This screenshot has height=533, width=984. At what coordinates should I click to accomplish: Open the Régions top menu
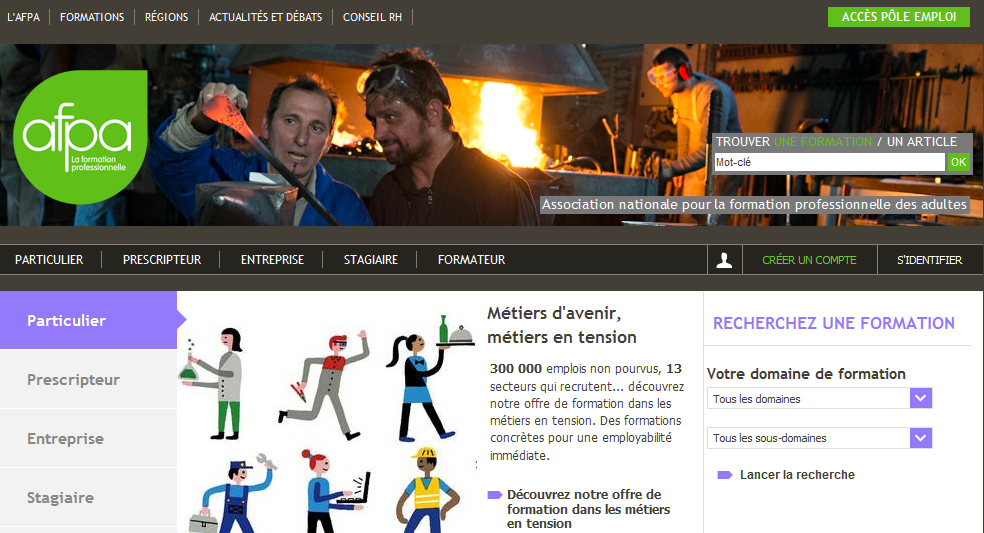point(166,17)
